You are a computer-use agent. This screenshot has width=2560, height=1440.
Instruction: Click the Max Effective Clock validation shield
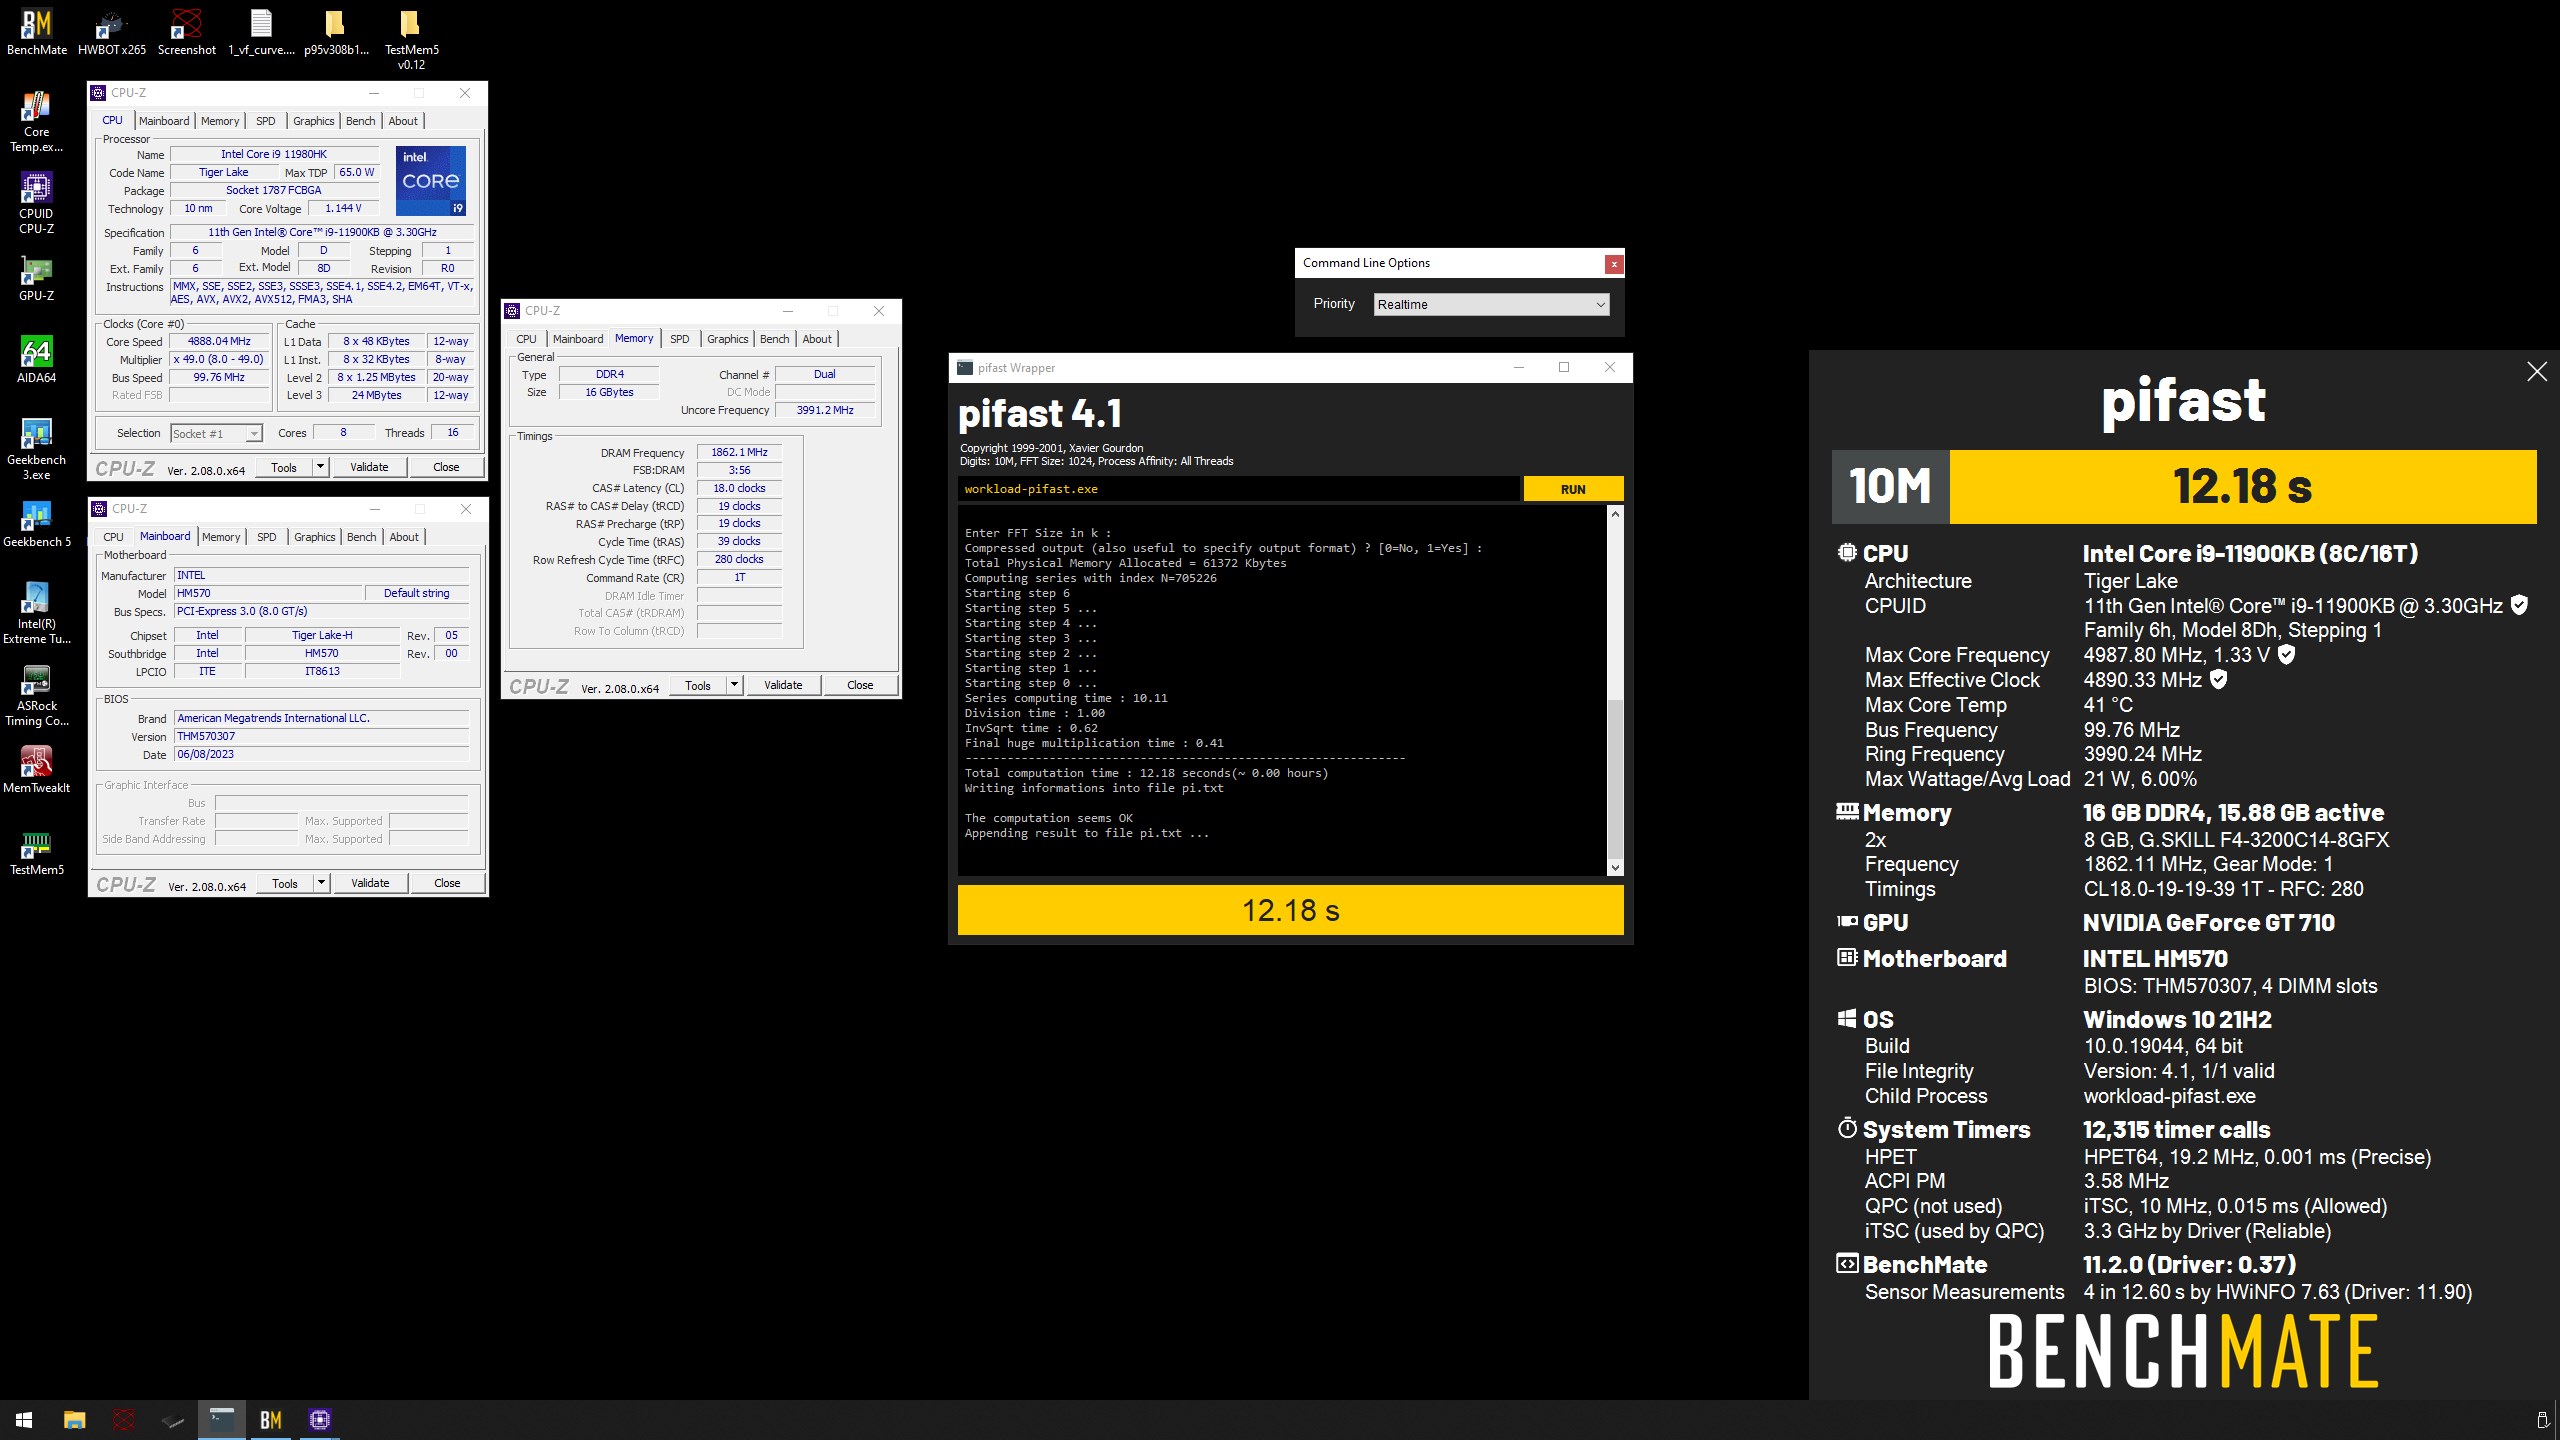coord(2218,679)
